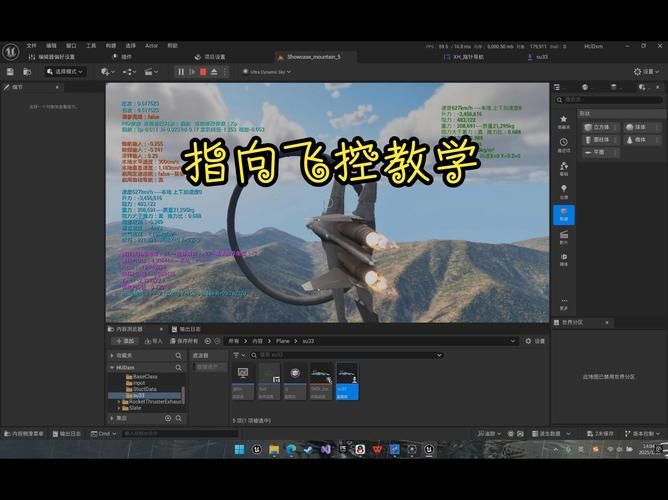Select the 立方体 cube shape
The width and height of the screenshot is (668, 500).
pos(601,127)
